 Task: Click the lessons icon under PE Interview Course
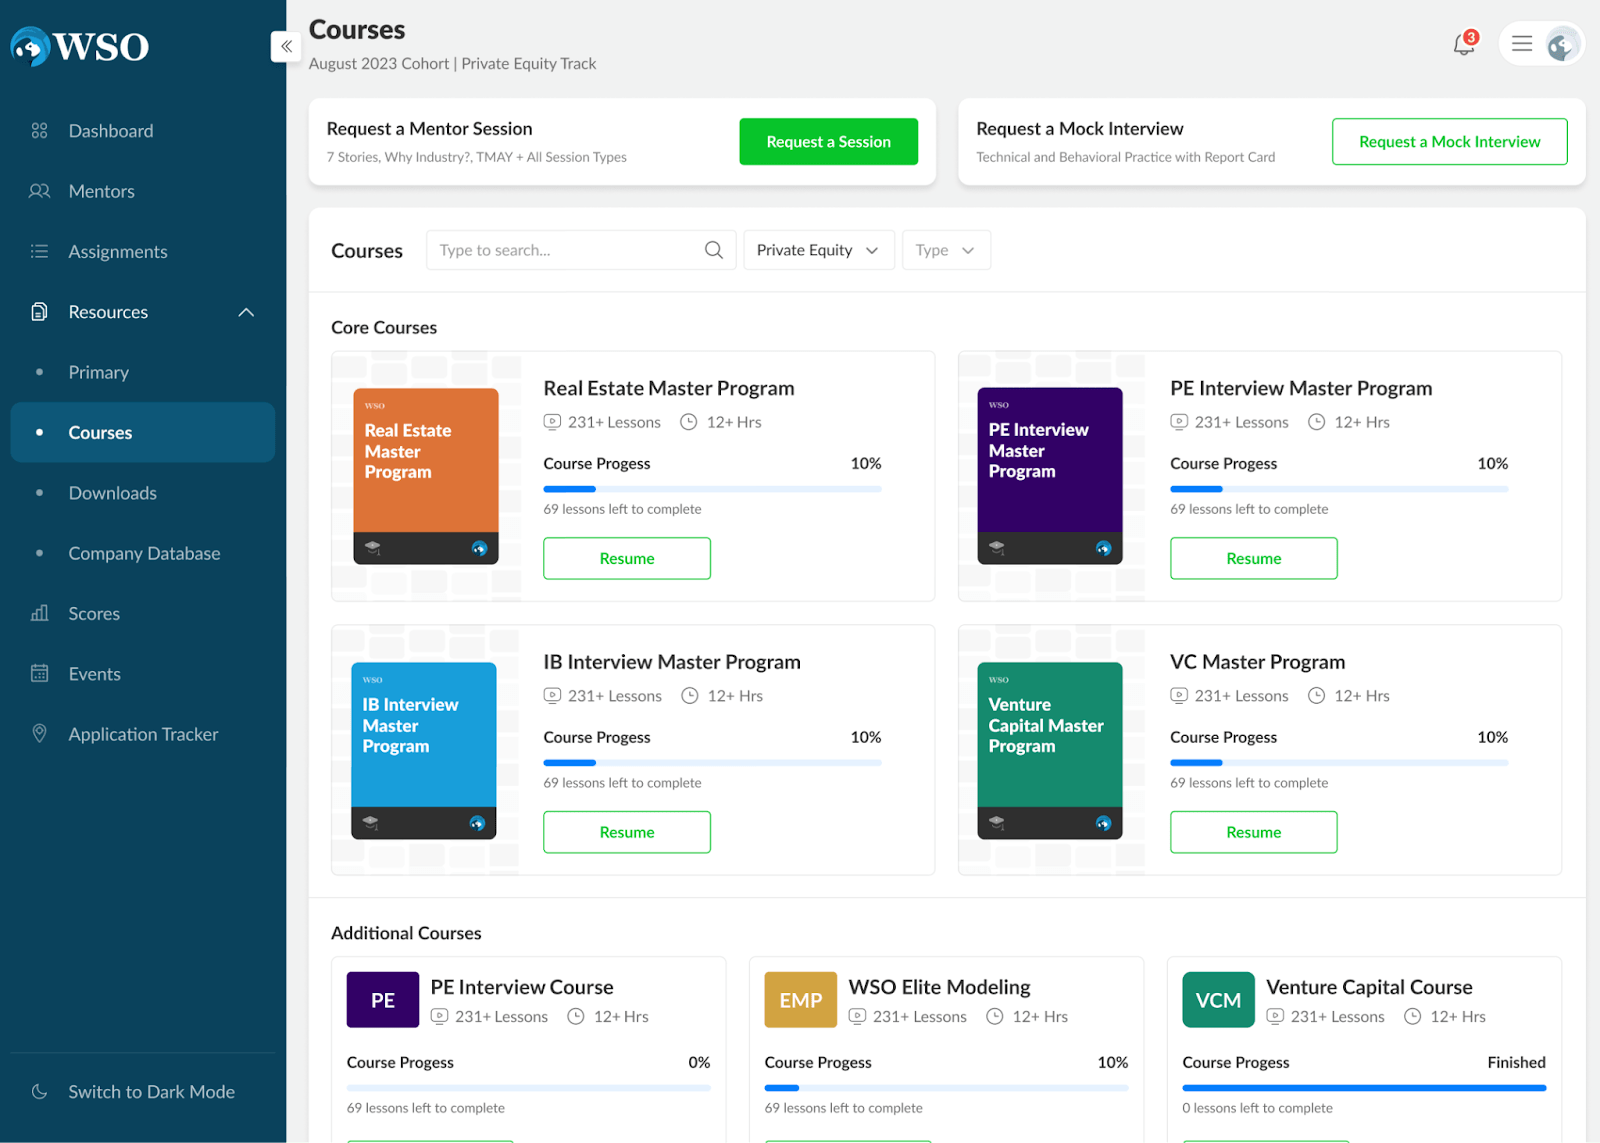pos(439,1016)
